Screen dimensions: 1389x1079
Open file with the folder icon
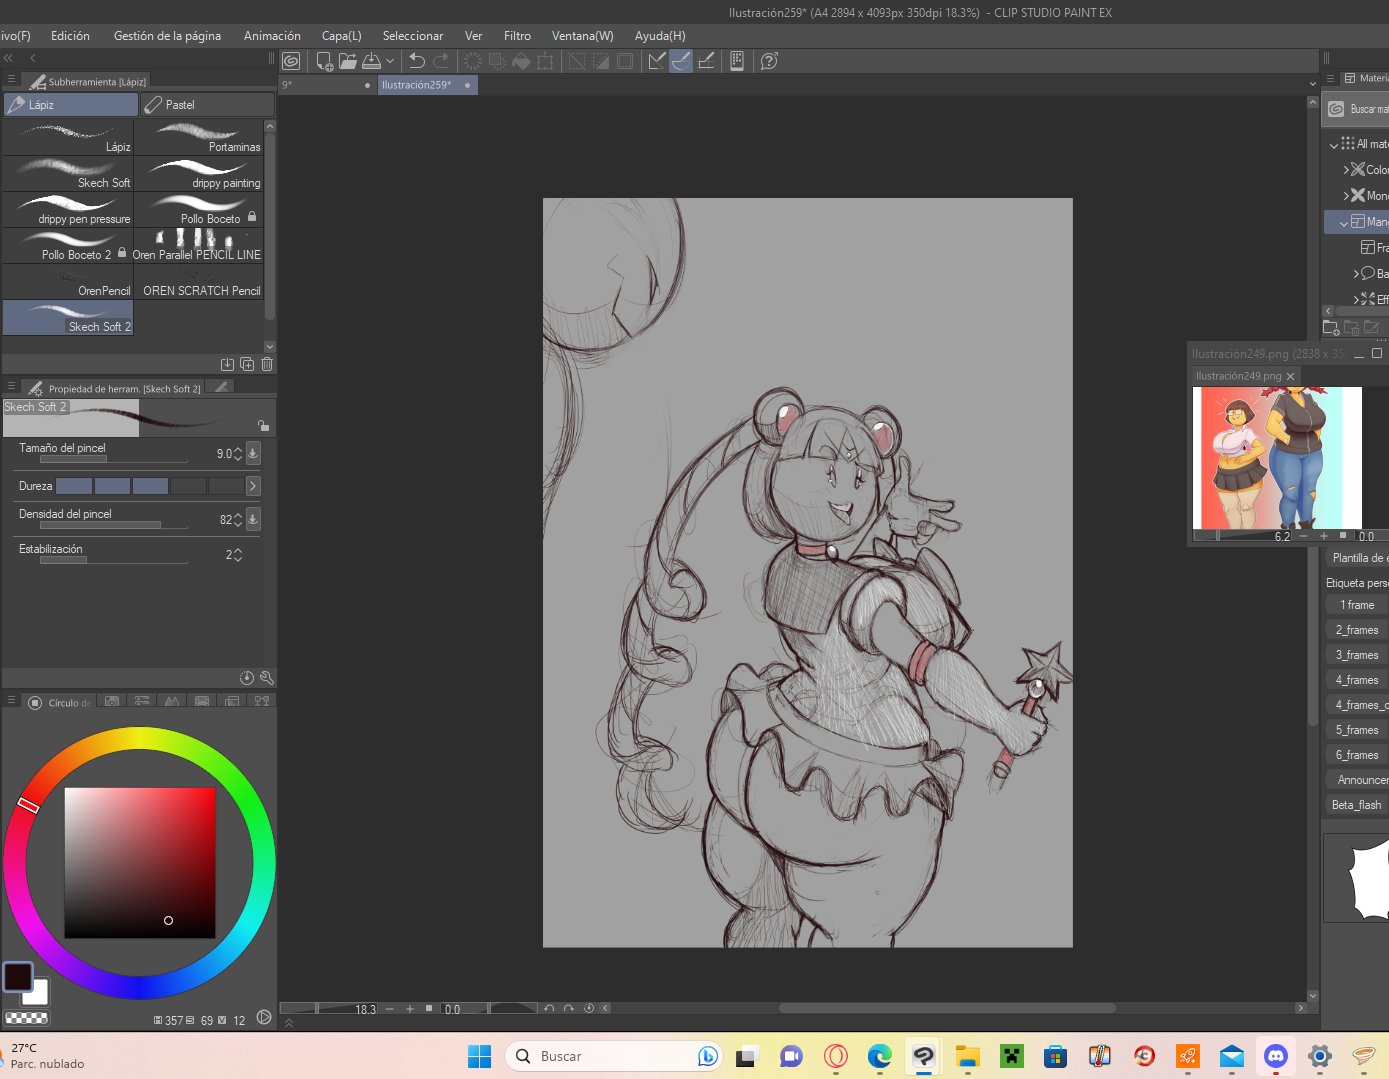pyautogui.click(x=348, y=61)
